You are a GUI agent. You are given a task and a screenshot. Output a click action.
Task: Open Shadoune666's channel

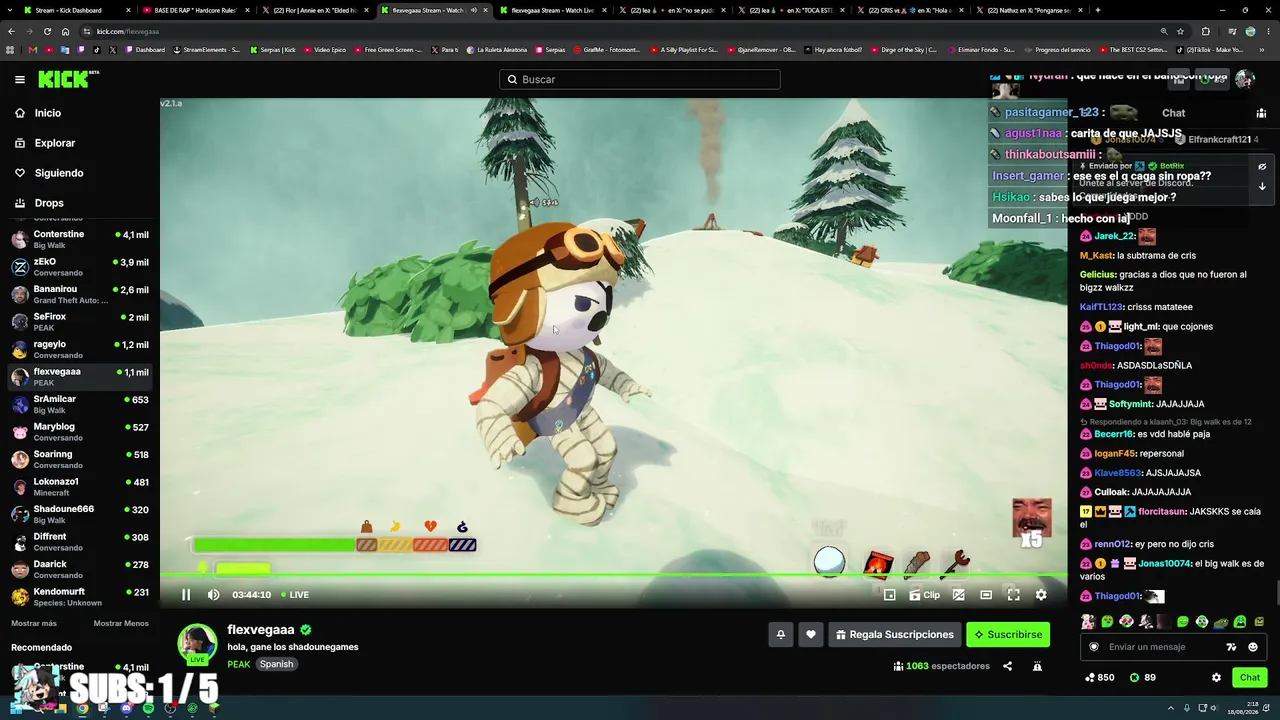[80, 514]
